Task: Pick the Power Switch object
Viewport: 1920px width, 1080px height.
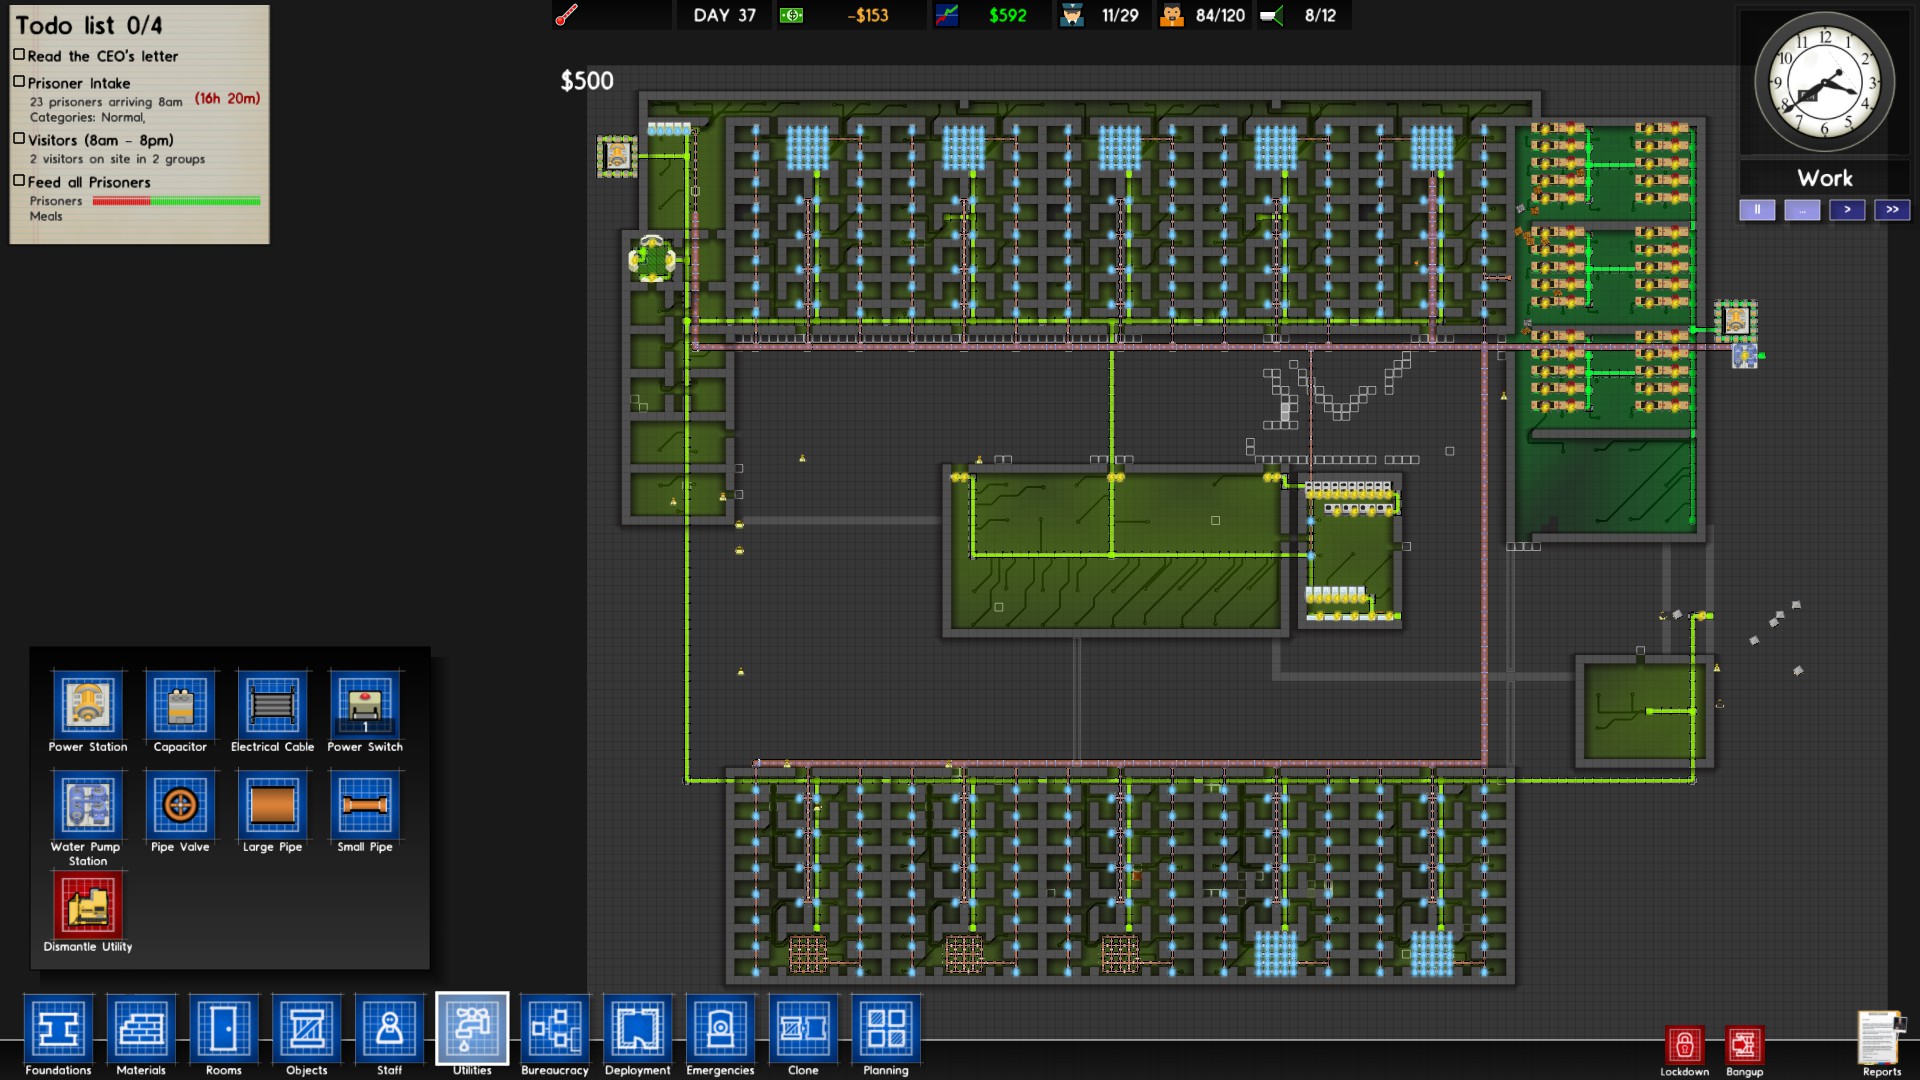Action: pos(364,705)
